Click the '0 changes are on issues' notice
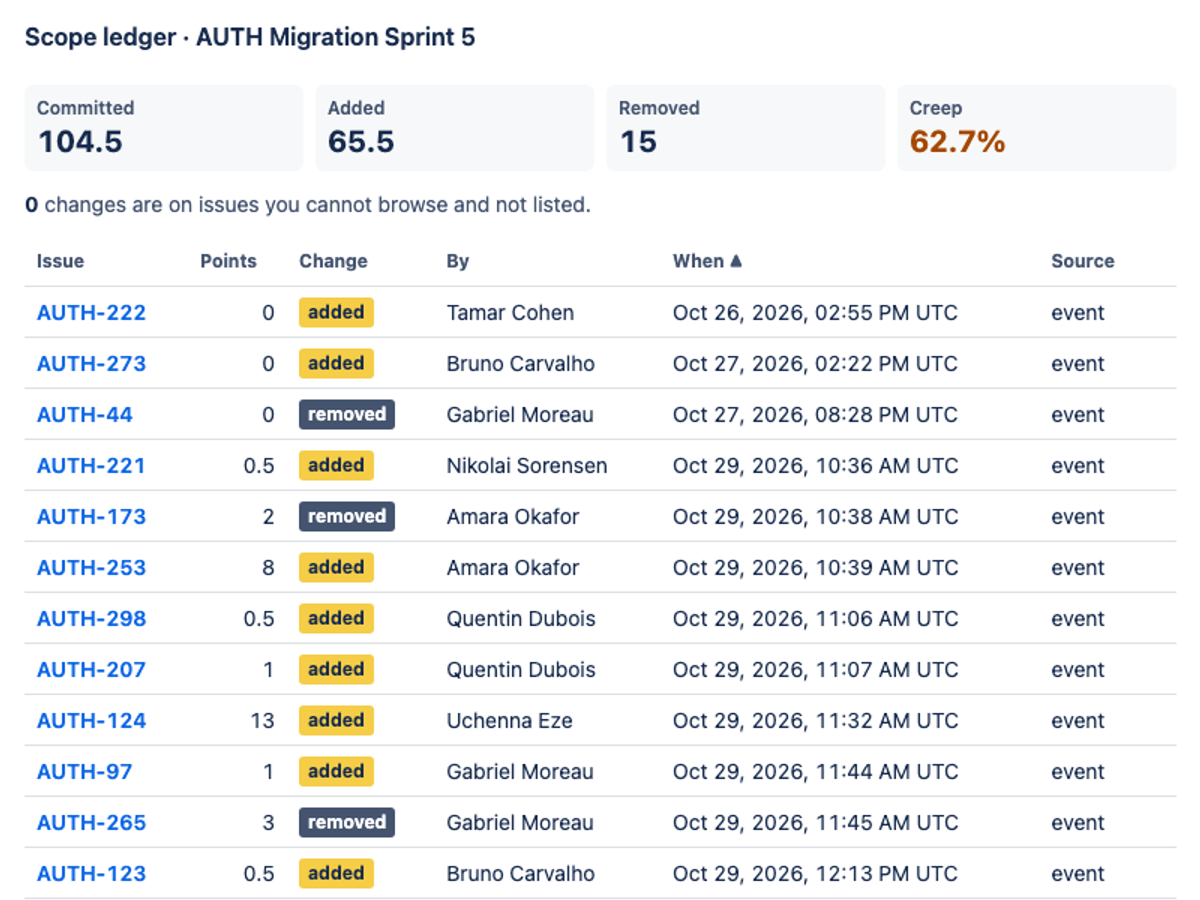1200x900 pixels. (308, 205)
